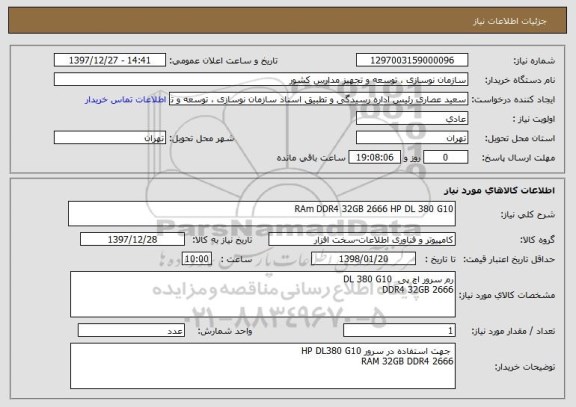The width and height of the screenshot is (576, 407).
Task: Click the شهر محل تحویل field
Action: click(110, 138)
